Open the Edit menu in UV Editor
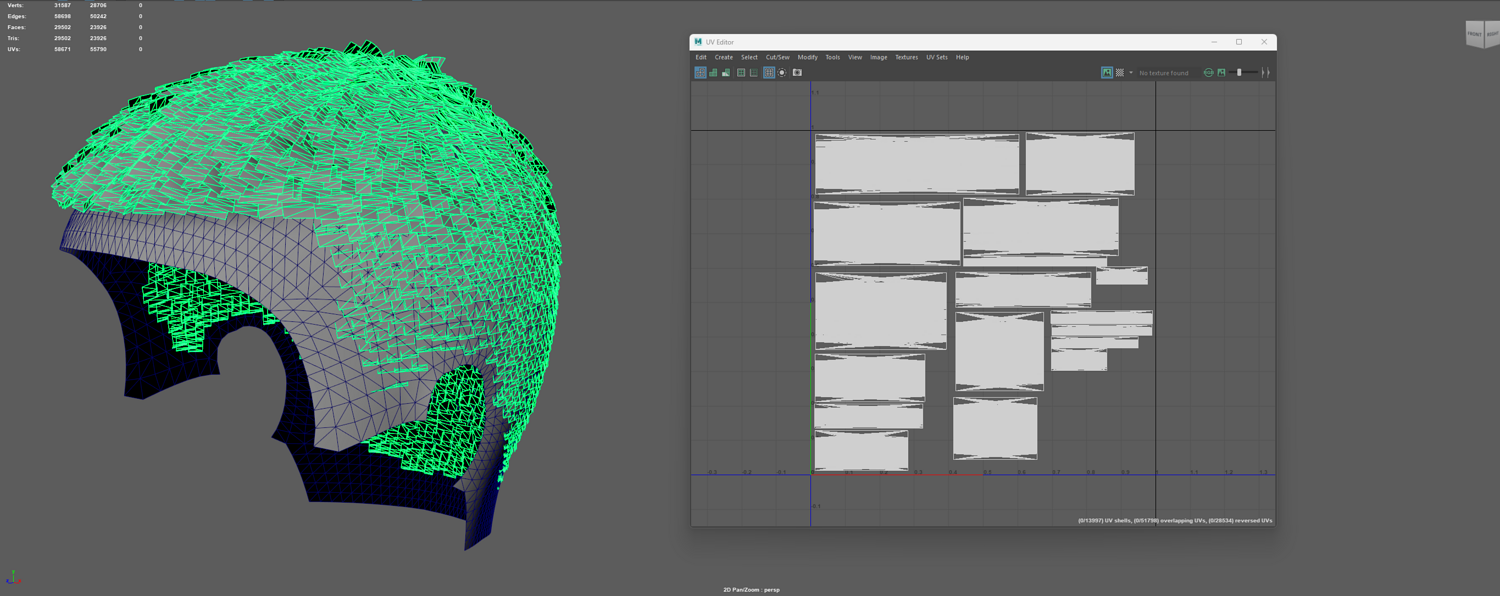The width and height of the screenshot is (1500, 596). 701,57
